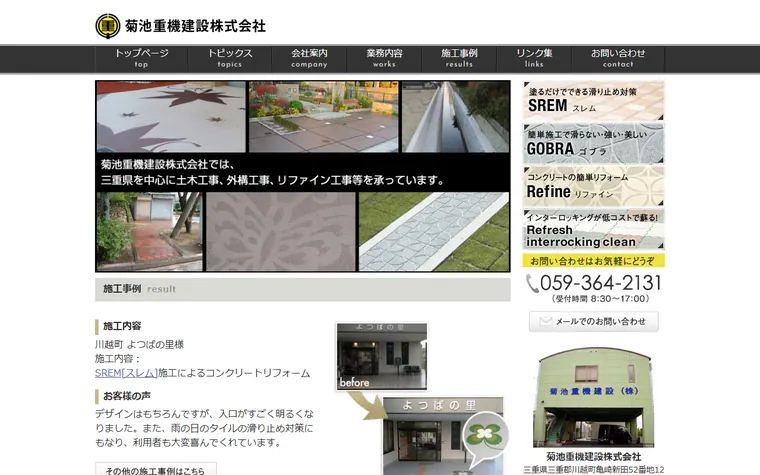This screenshot has width=760, height=475.
Task: Click the red brick path hero image
Action: [x=149, y=231]
